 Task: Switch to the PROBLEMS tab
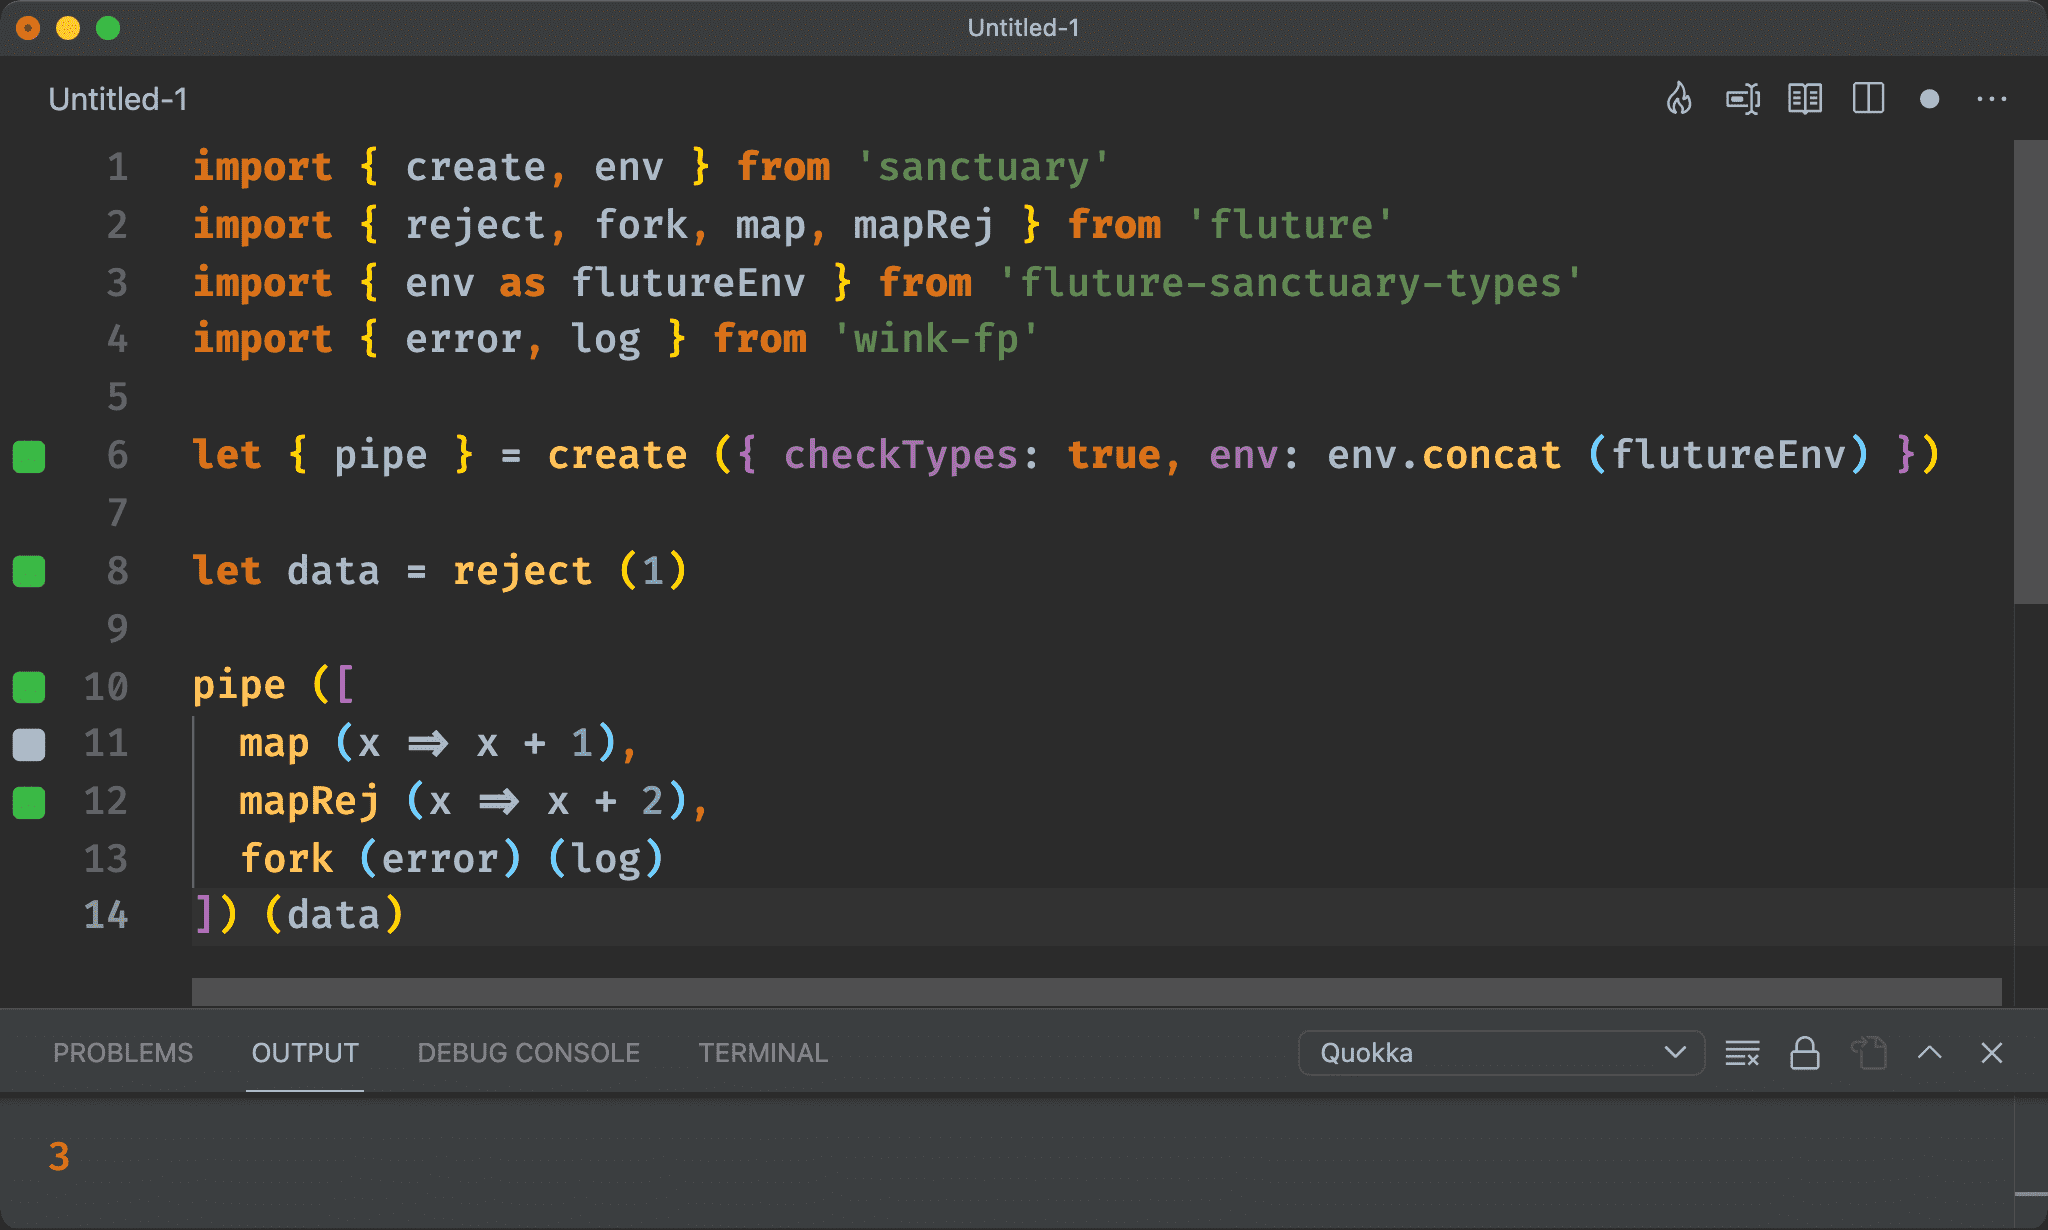(x=123, y=1053)
